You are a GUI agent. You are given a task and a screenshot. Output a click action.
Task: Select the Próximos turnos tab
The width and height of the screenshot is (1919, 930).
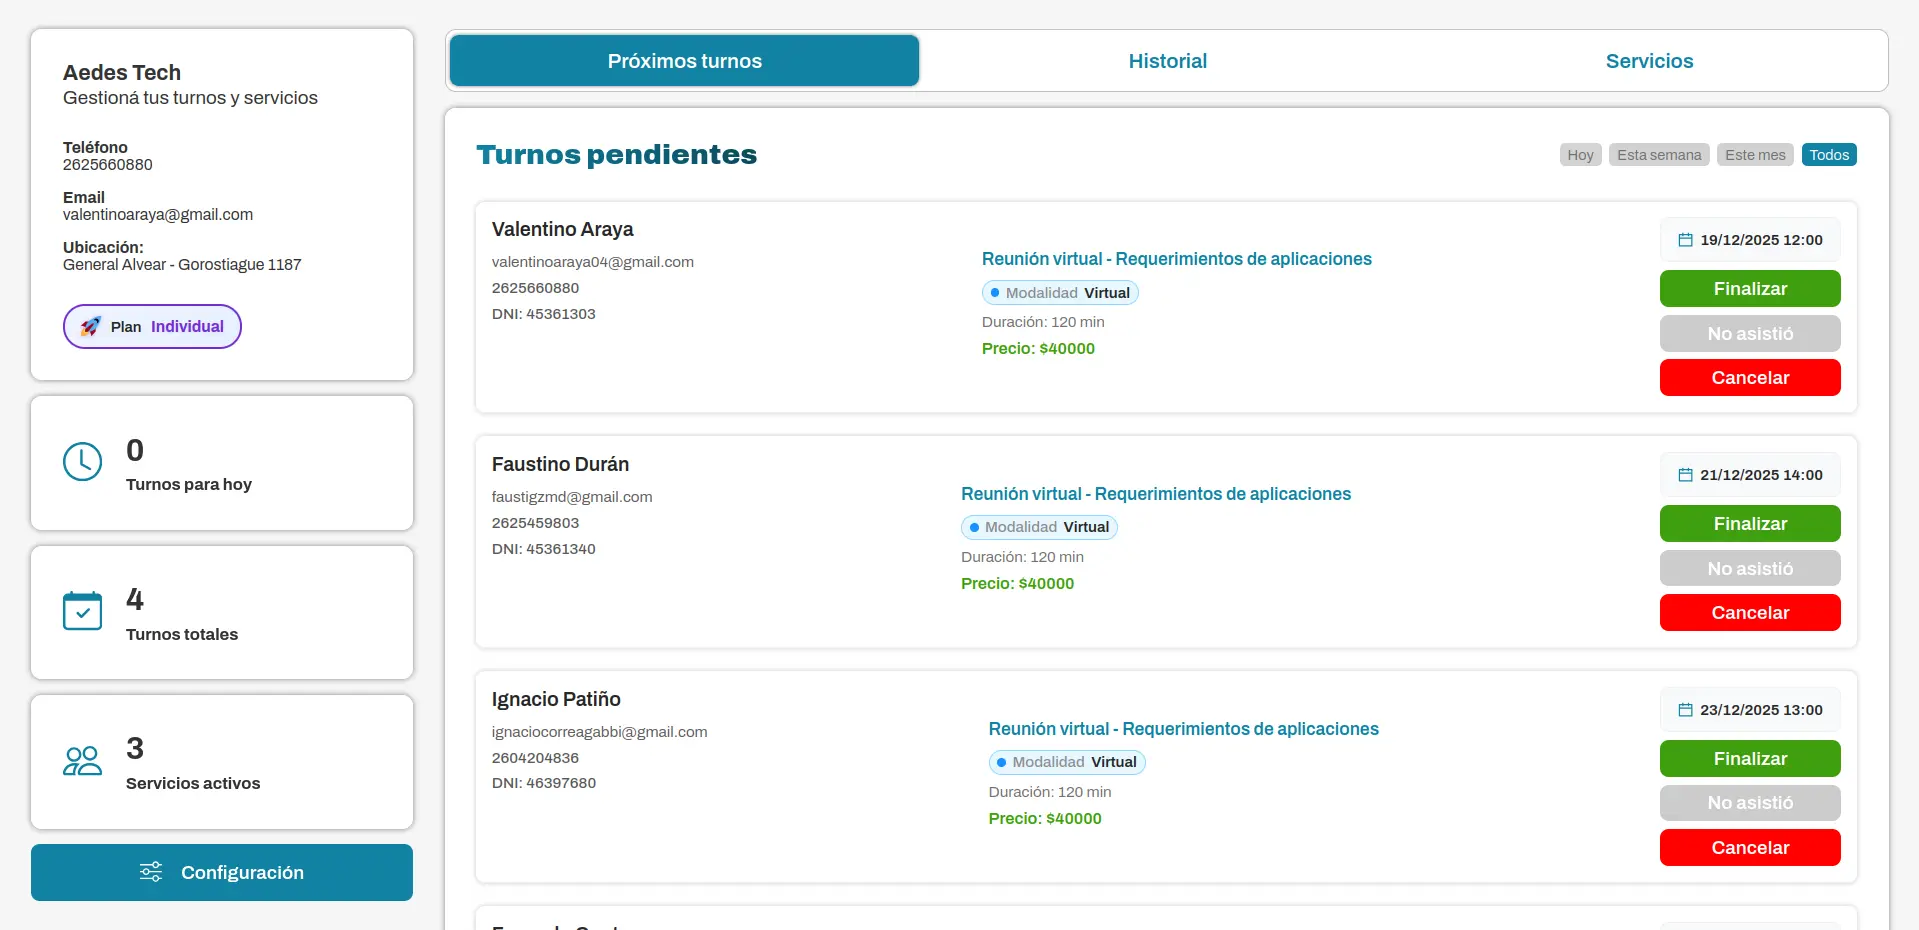click(684, 61)
